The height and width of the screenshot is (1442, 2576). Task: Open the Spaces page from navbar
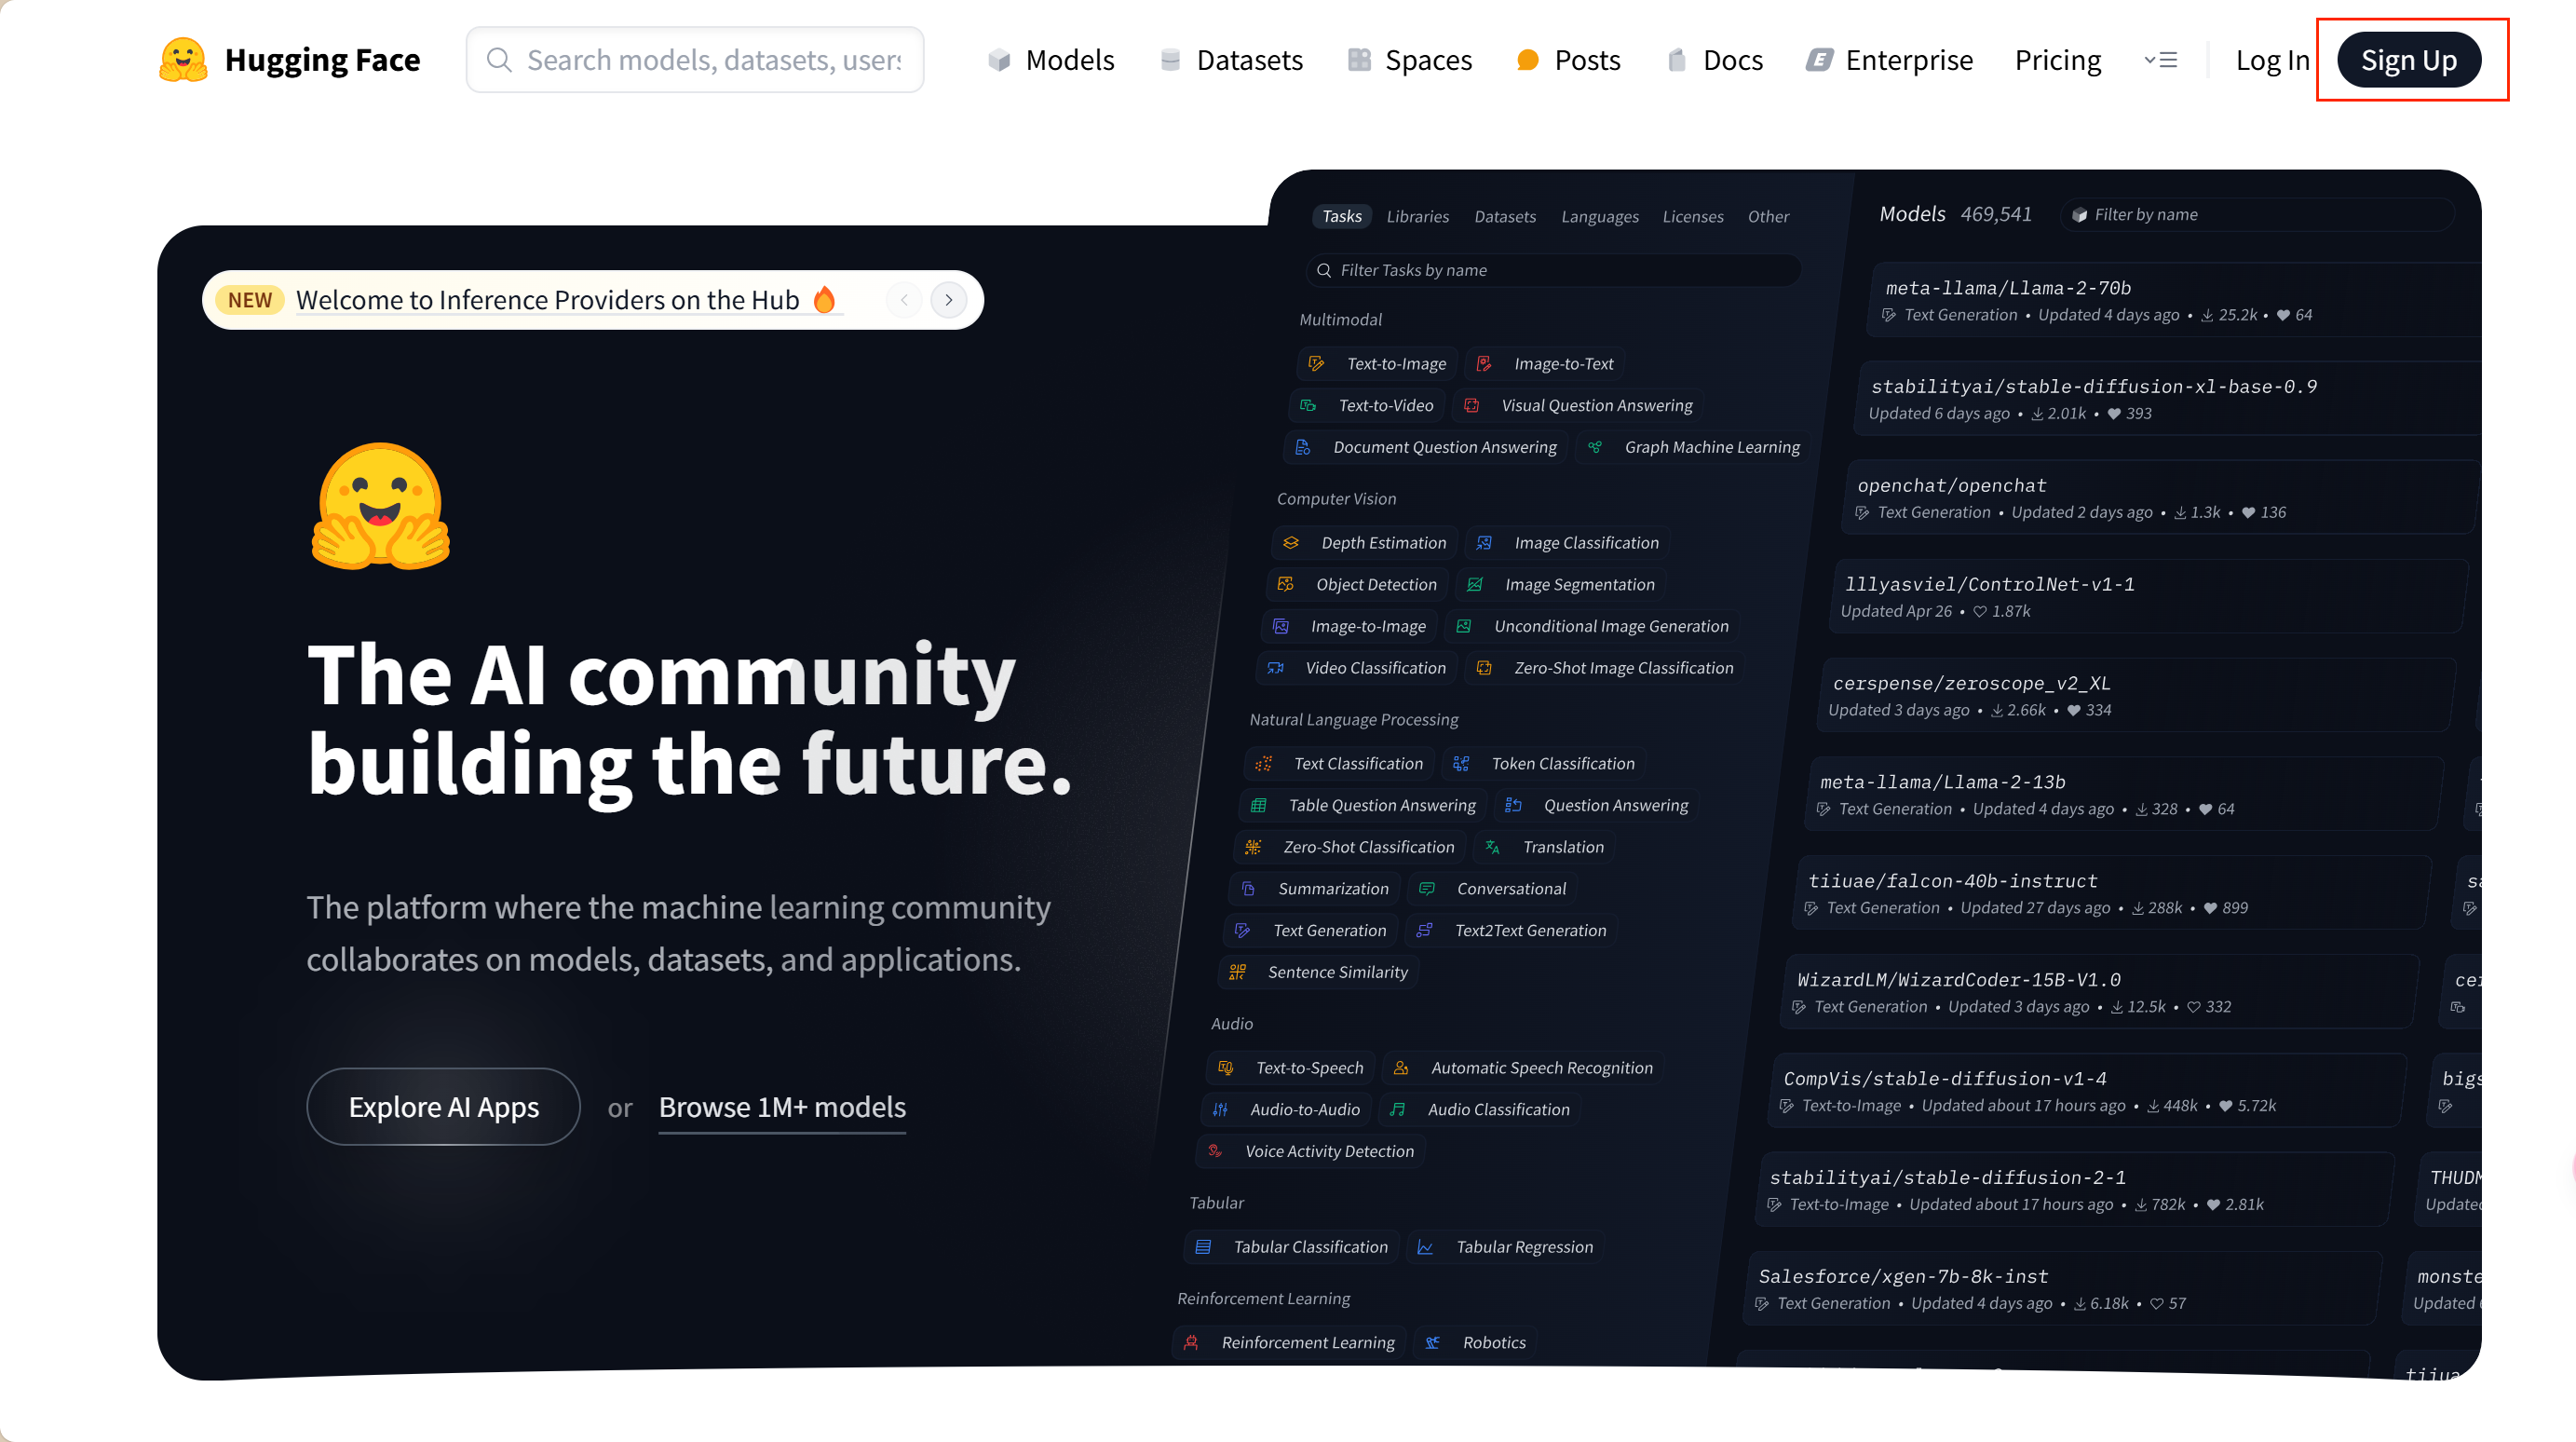click(x=1410, y=60)
